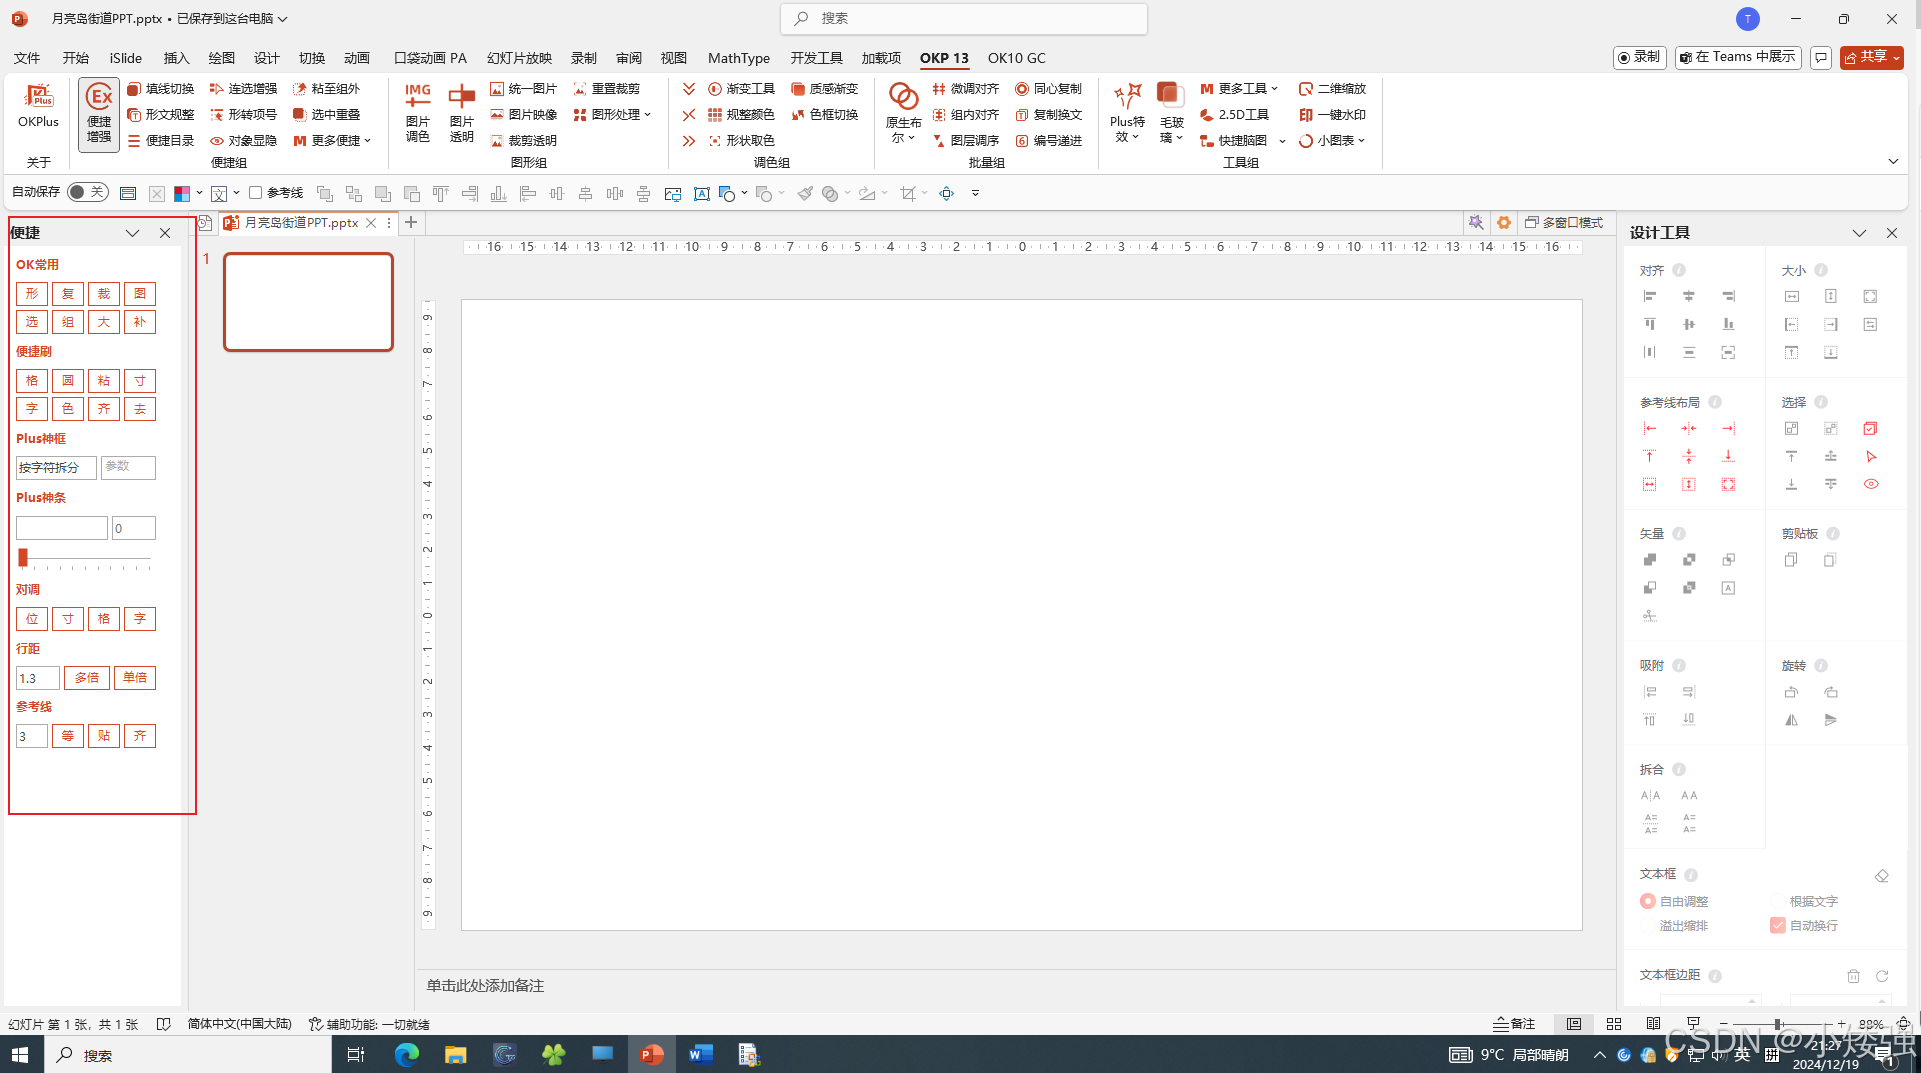
Task: Collapse the ribbon with the chevron
Action: (1893, 161)
